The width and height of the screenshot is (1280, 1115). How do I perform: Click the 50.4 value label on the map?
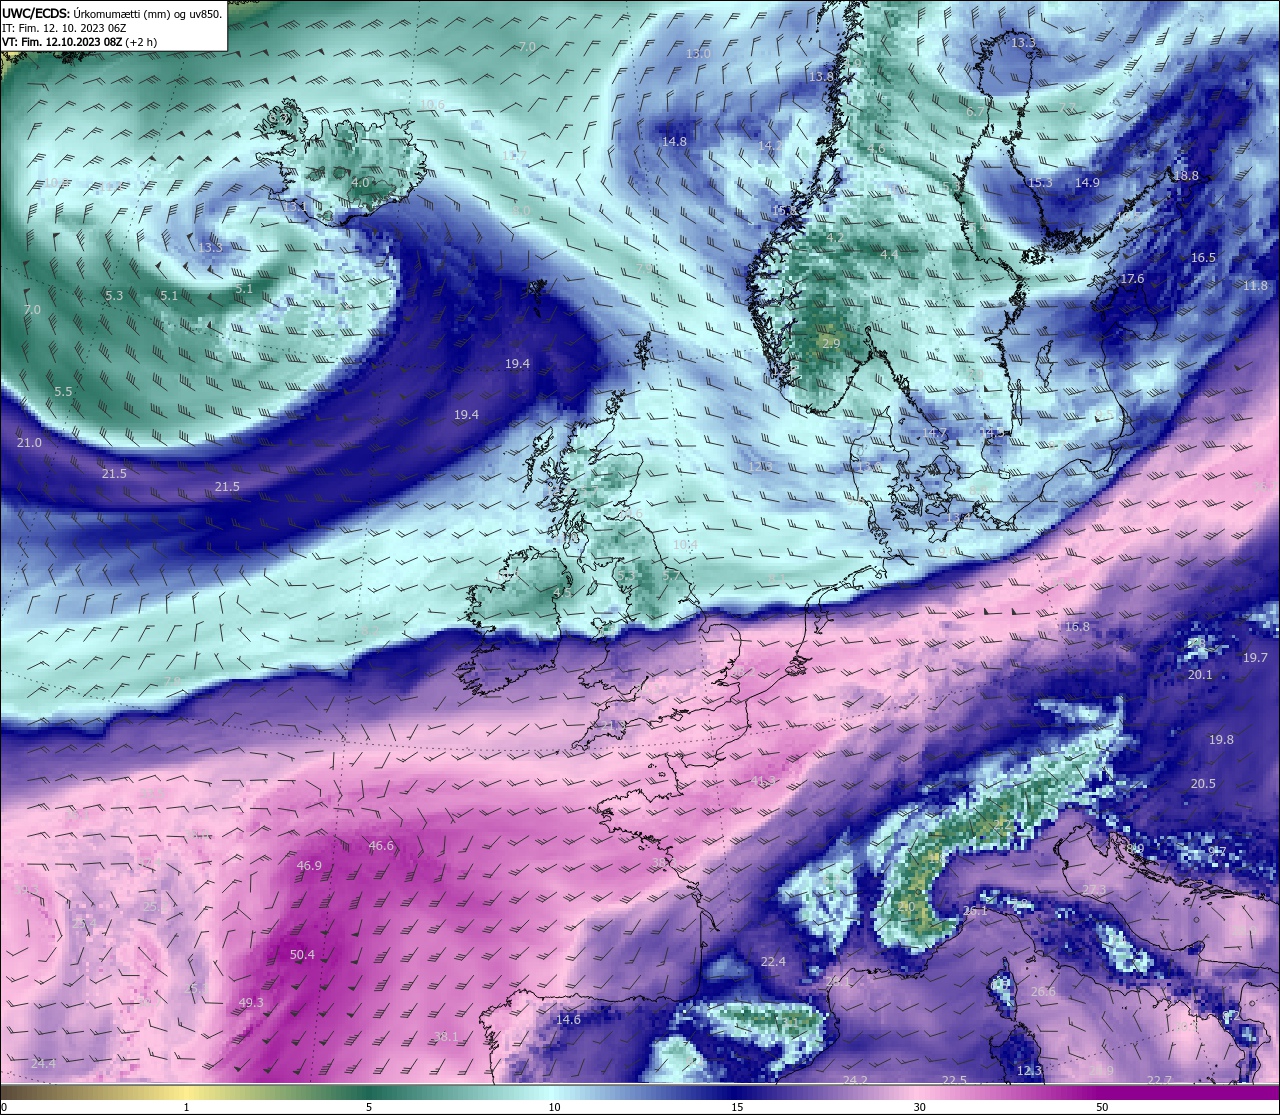point(302,955)
